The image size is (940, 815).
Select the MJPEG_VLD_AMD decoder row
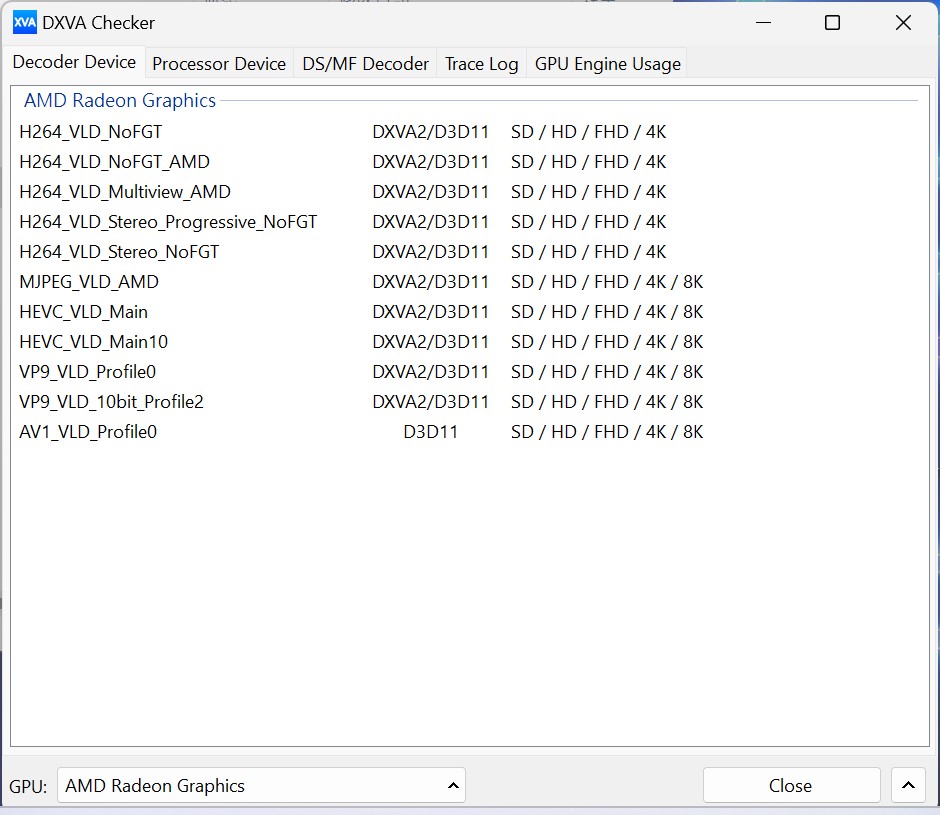coord(89,282)
